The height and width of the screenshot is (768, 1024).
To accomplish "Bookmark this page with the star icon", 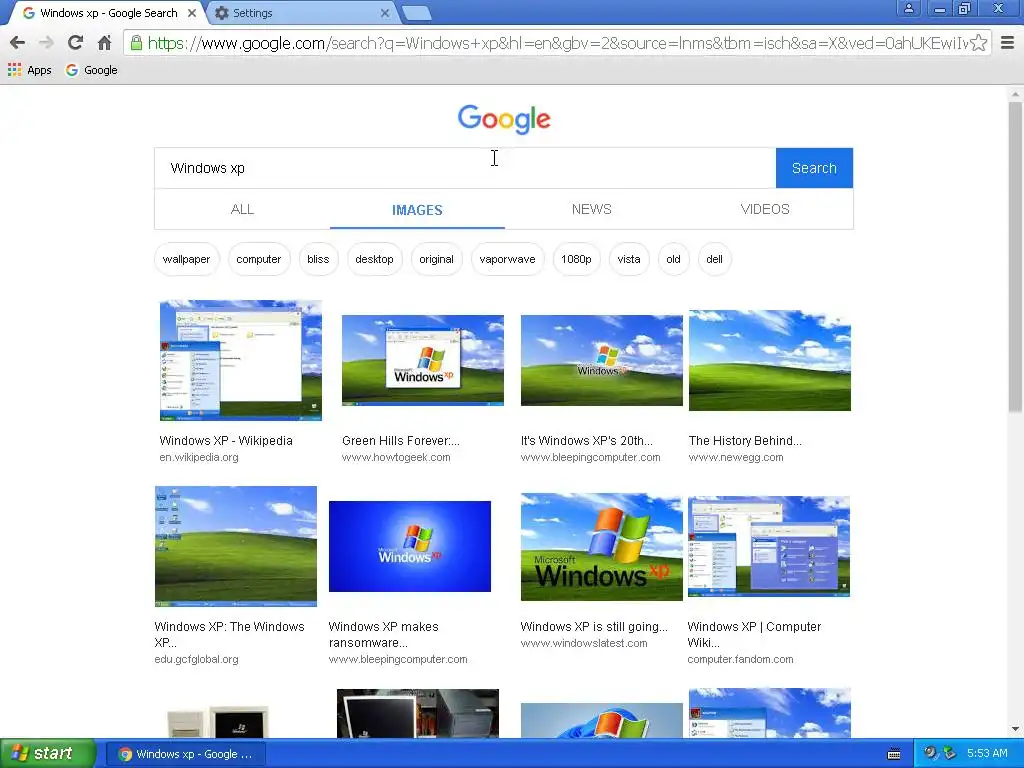I will (978, 43).
